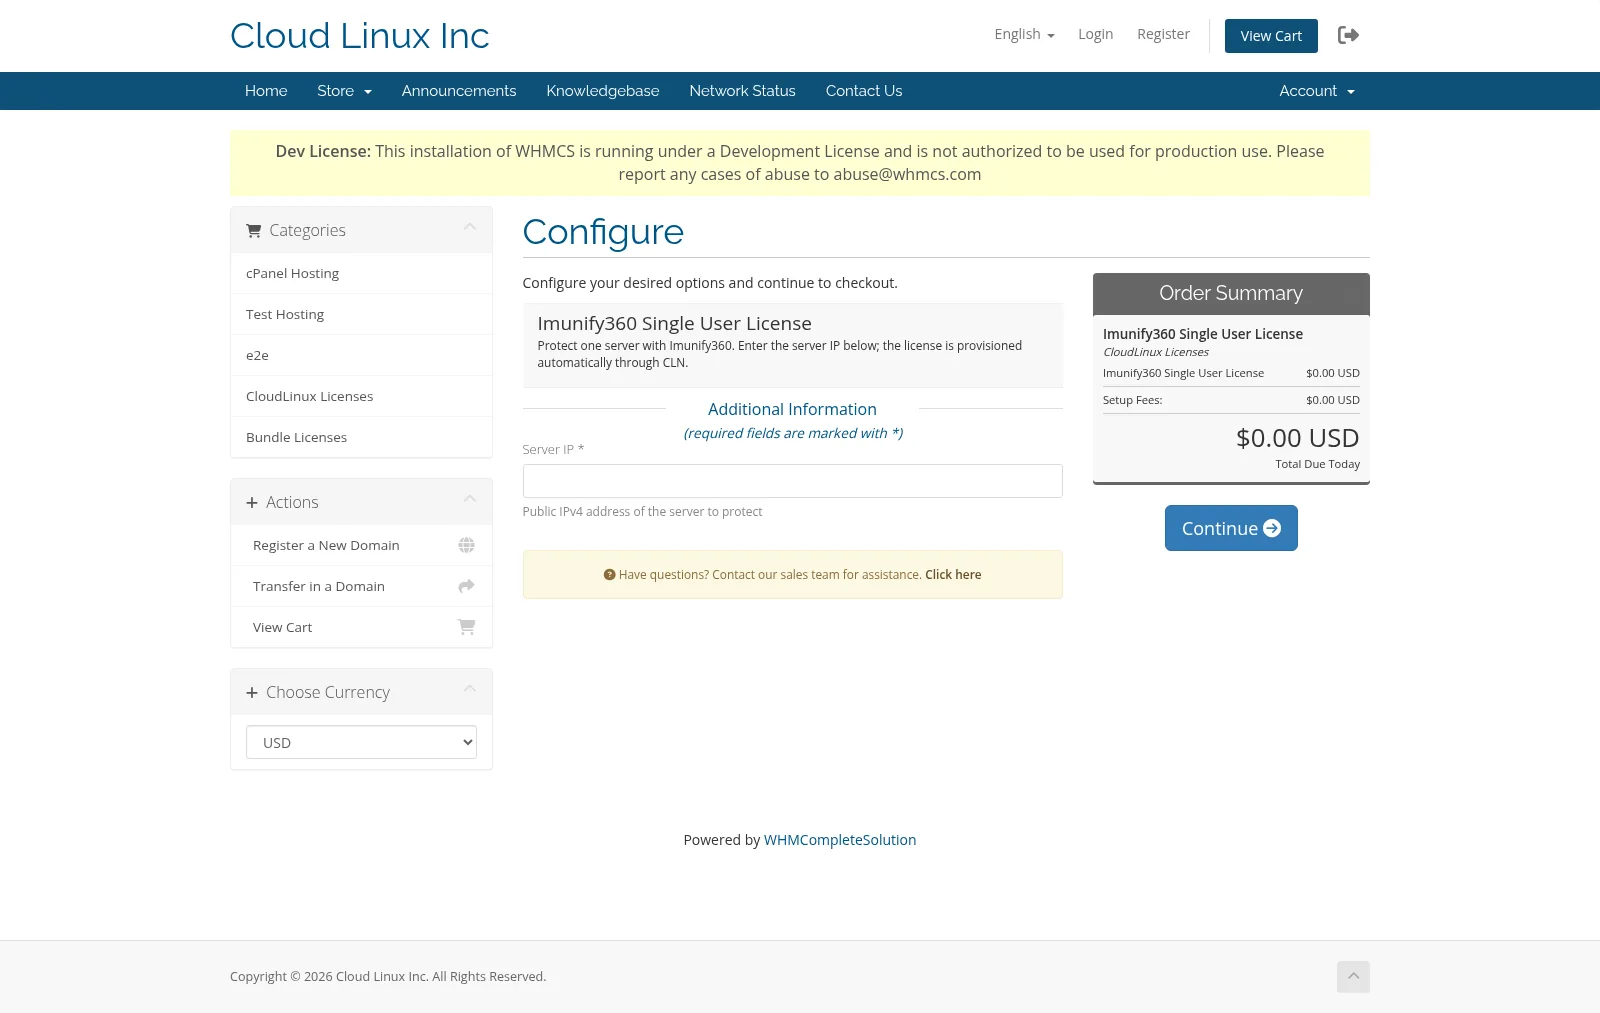Click the plus icon beside Actions heading
Image resolution: width=1600 pixels, height=1013 pixels.
[x=252, y=502]
